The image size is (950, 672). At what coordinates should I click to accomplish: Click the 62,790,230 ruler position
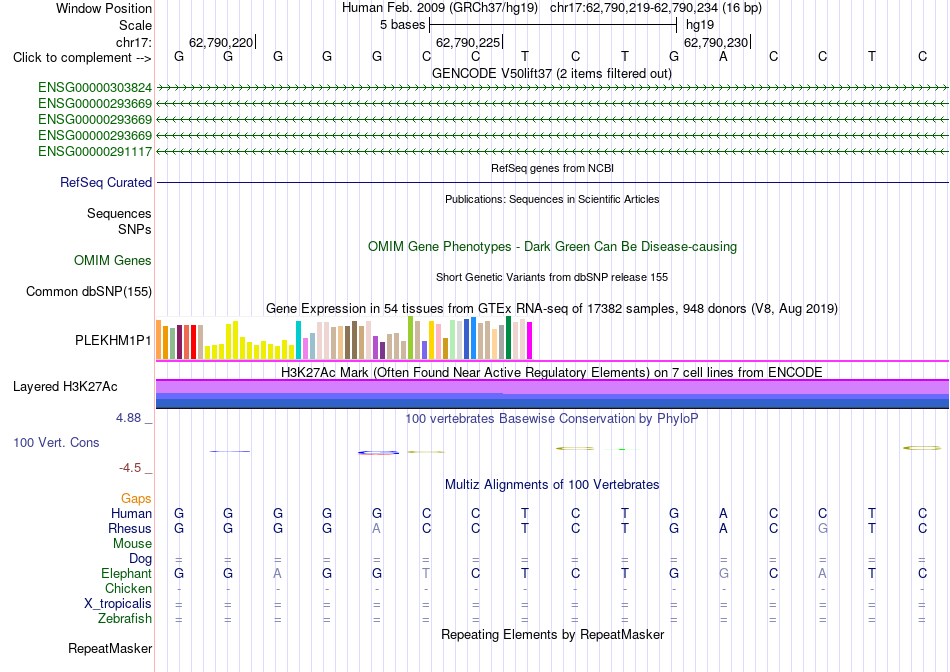[x=716, y=42]
